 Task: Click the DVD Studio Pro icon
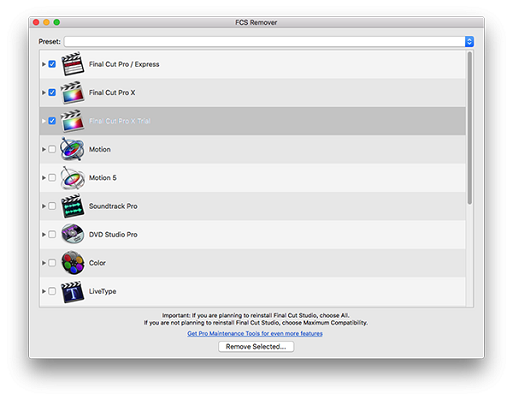[x=72, y=234]
